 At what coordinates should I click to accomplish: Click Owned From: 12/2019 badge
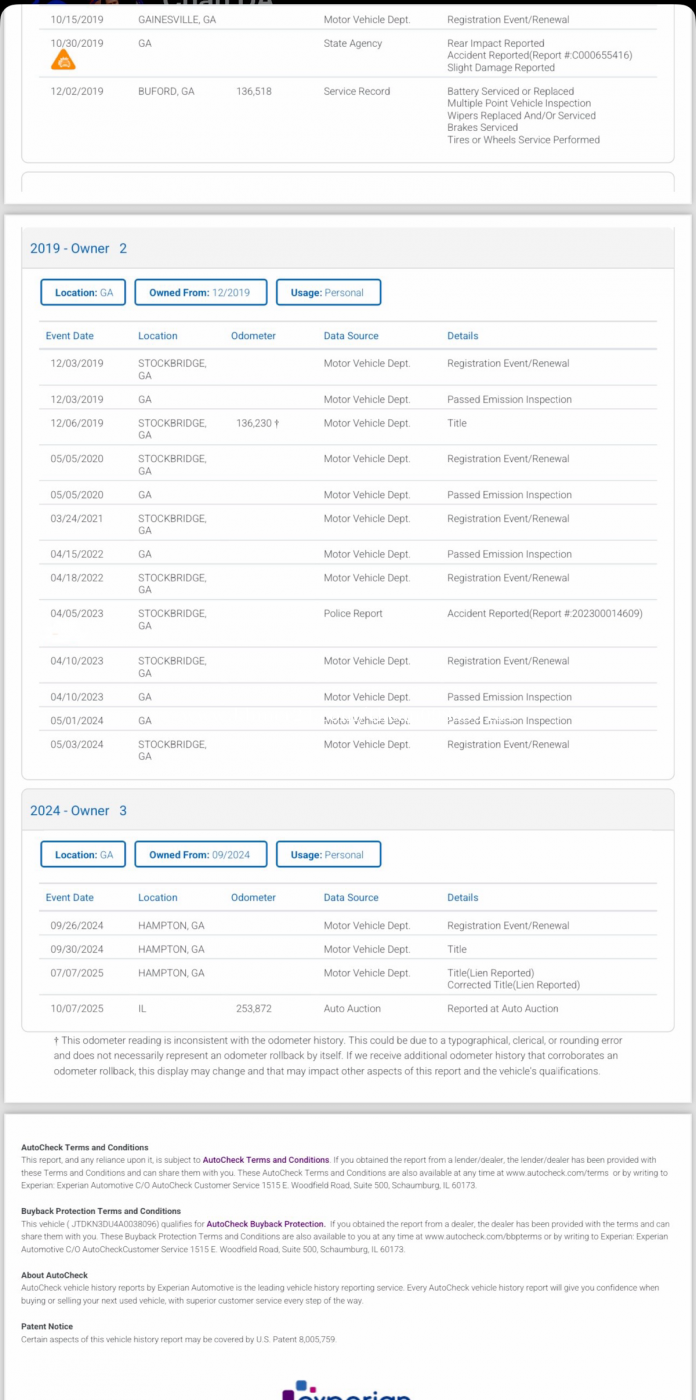pos(201,293)
